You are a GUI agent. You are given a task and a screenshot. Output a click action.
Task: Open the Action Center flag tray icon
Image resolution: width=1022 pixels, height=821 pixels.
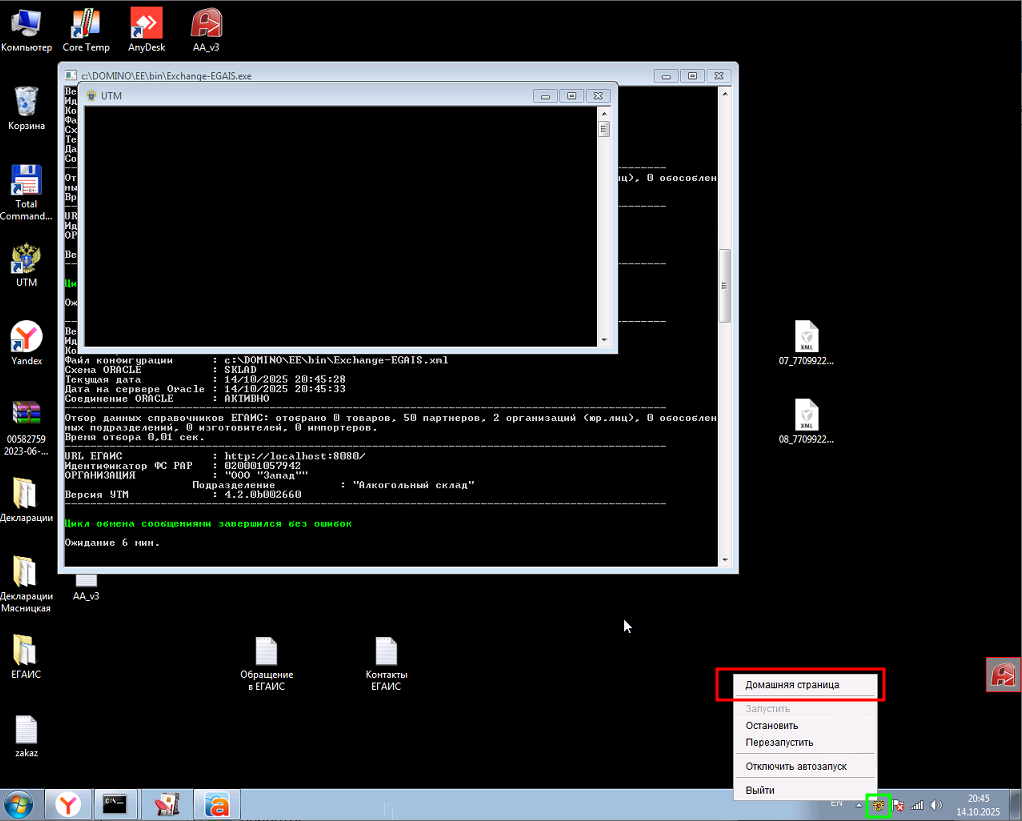[898, 805]
